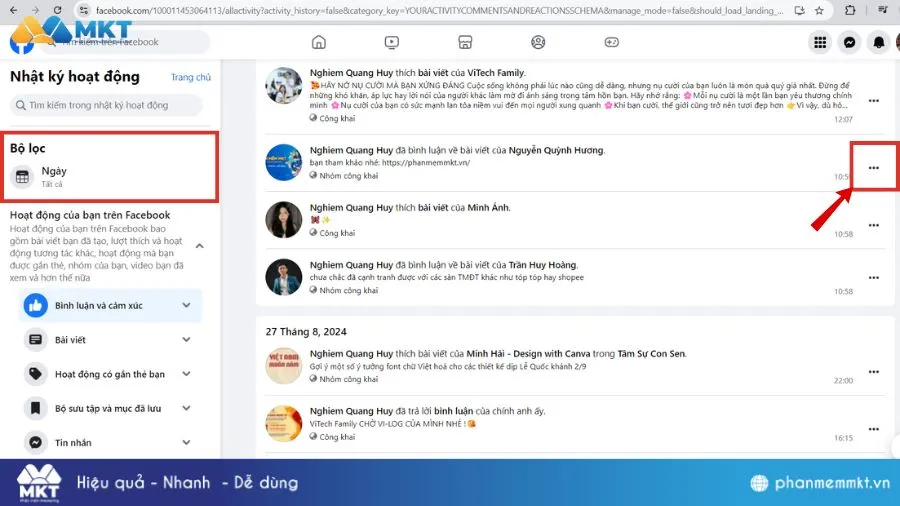Click the install app icon in address bar
Viewport: 900px width, 506px height.
point(799,10)
